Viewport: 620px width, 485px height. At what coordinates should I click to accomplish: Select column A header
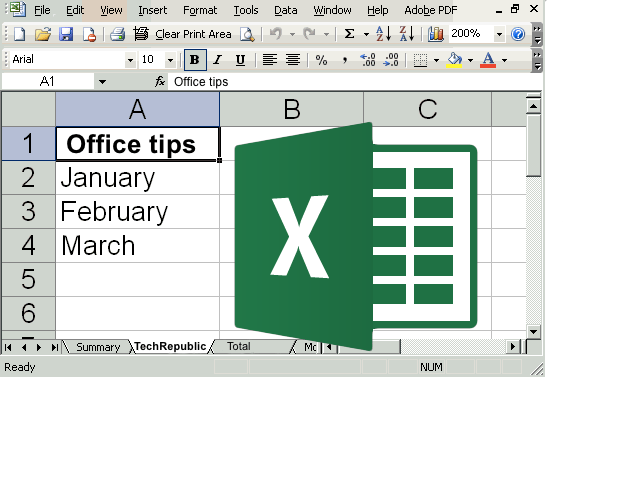138,109
